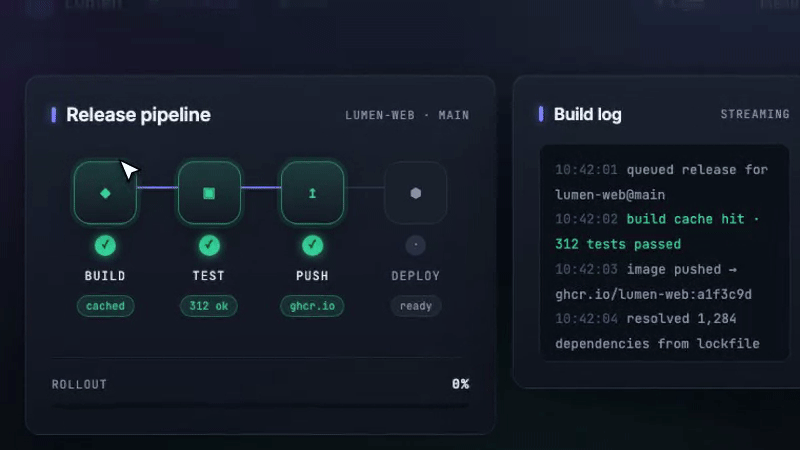Select the Build stage diamond icon
Screen dimensions: 800x450
[105, 193]
